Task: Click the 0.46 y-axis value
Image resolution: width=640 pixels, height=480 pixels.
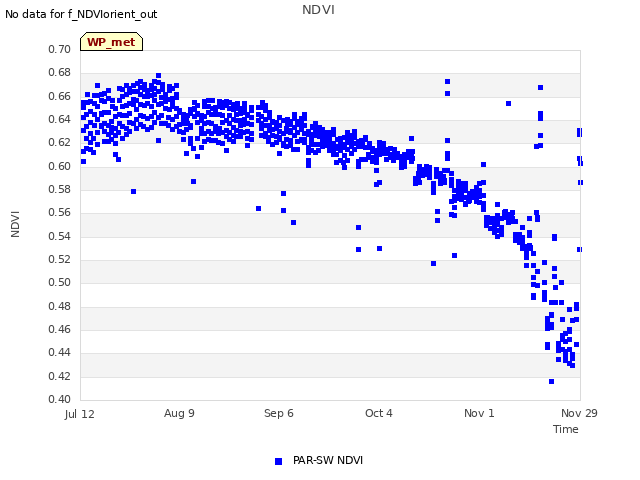Action: click(x=60, y=329)
